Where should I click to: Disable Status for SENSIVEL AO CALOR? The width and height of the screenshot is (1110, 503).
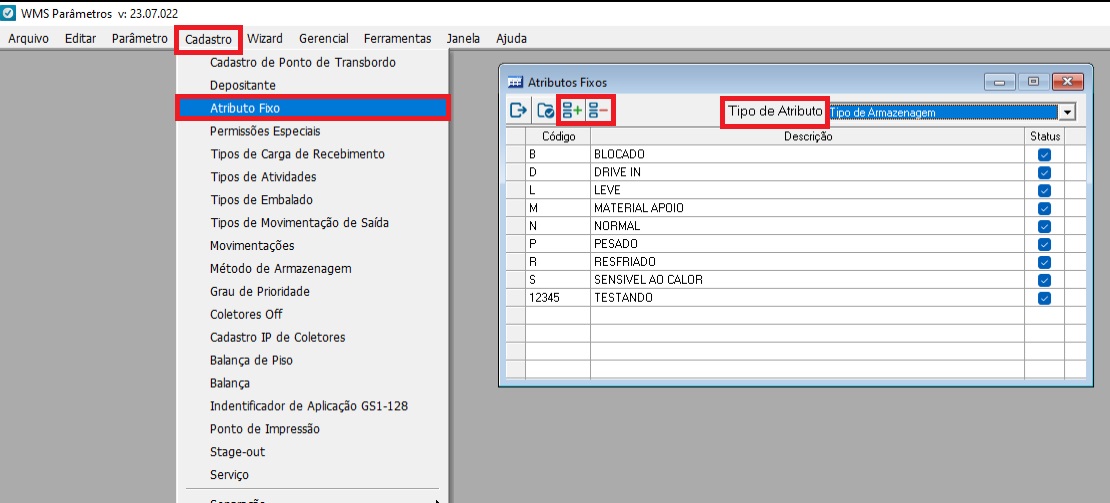[1044, 280]
